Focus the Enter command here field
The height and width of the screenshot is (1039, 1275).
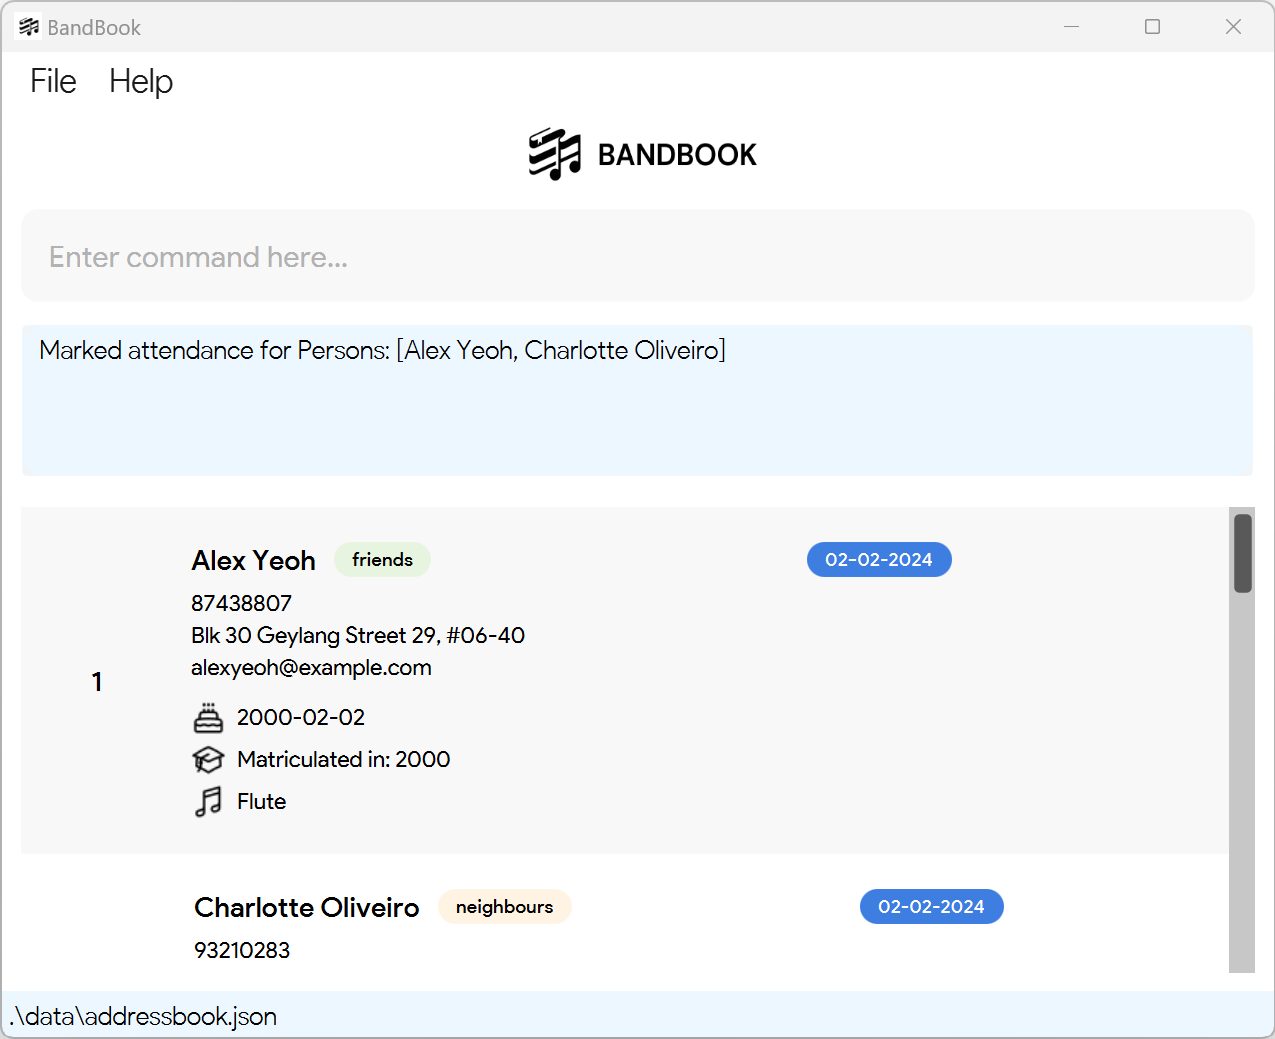coord(637,257)
